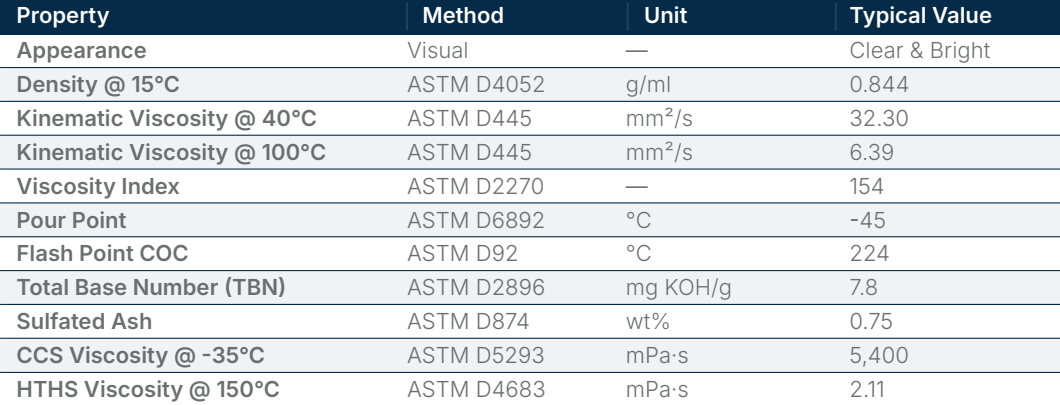The width and height of the screenshot is (1060, 405).
Task: Select Kinematic Viscosity @ 40°C row
Action: click(x=530, y=118)
